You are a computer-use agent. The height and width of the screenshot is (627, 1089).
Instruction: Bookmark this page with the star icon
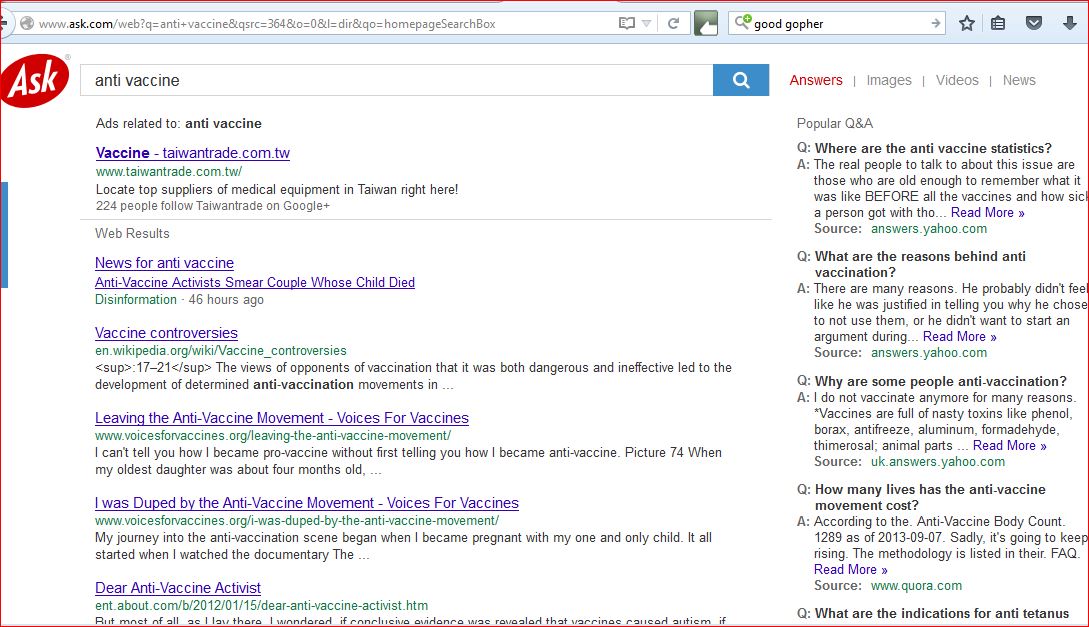966,24
